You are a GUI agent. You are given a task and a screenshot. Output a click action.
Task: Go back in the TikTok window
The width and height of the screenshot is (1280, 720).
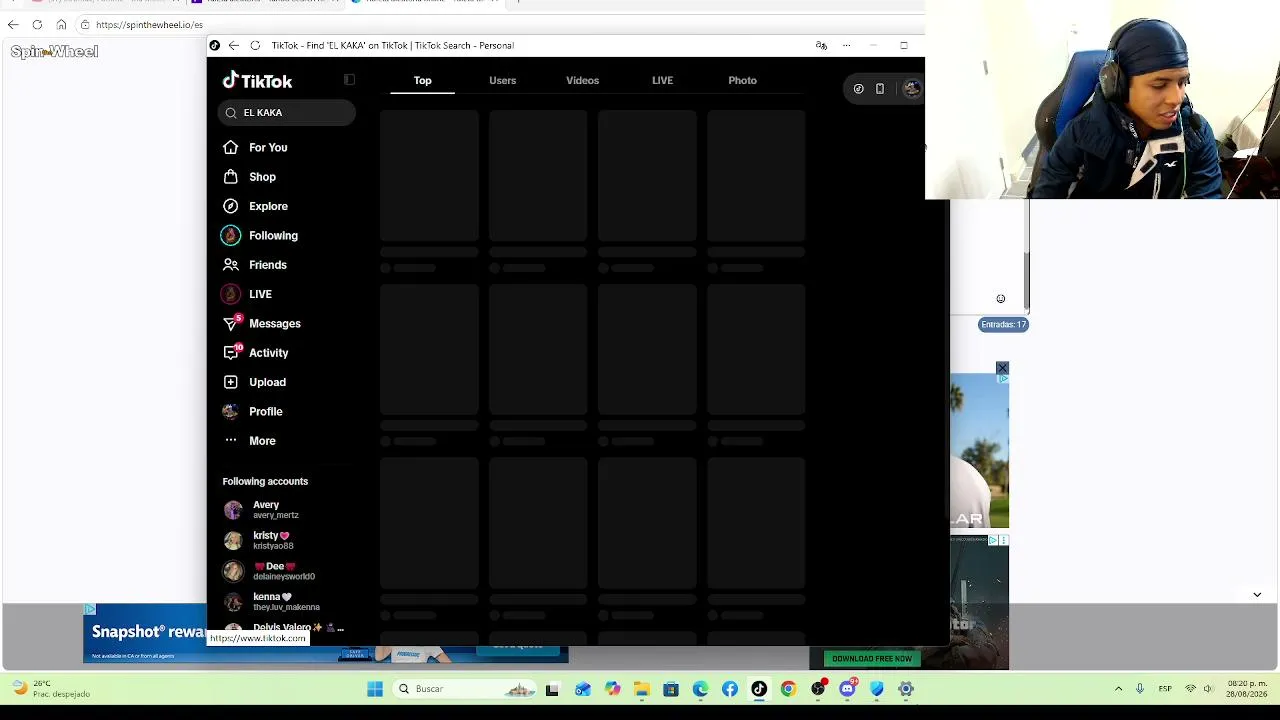233,45
